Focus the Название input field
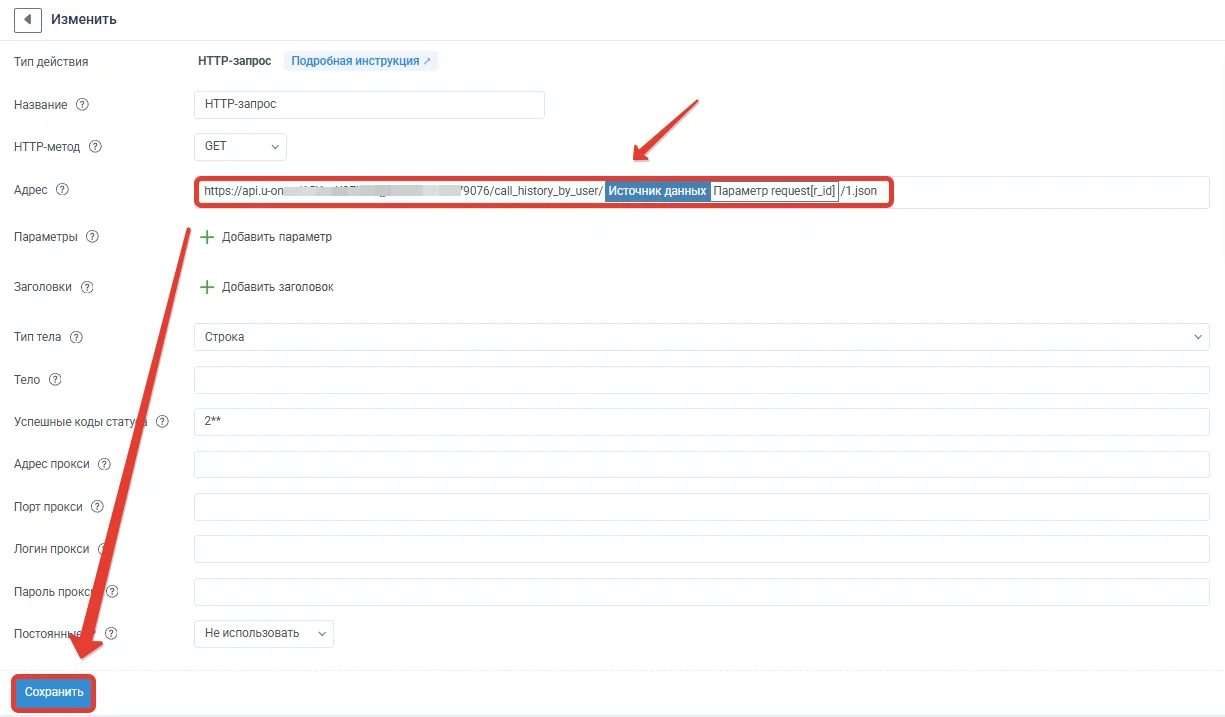This screenshot has width=1225, height=717. pos(369,104)
